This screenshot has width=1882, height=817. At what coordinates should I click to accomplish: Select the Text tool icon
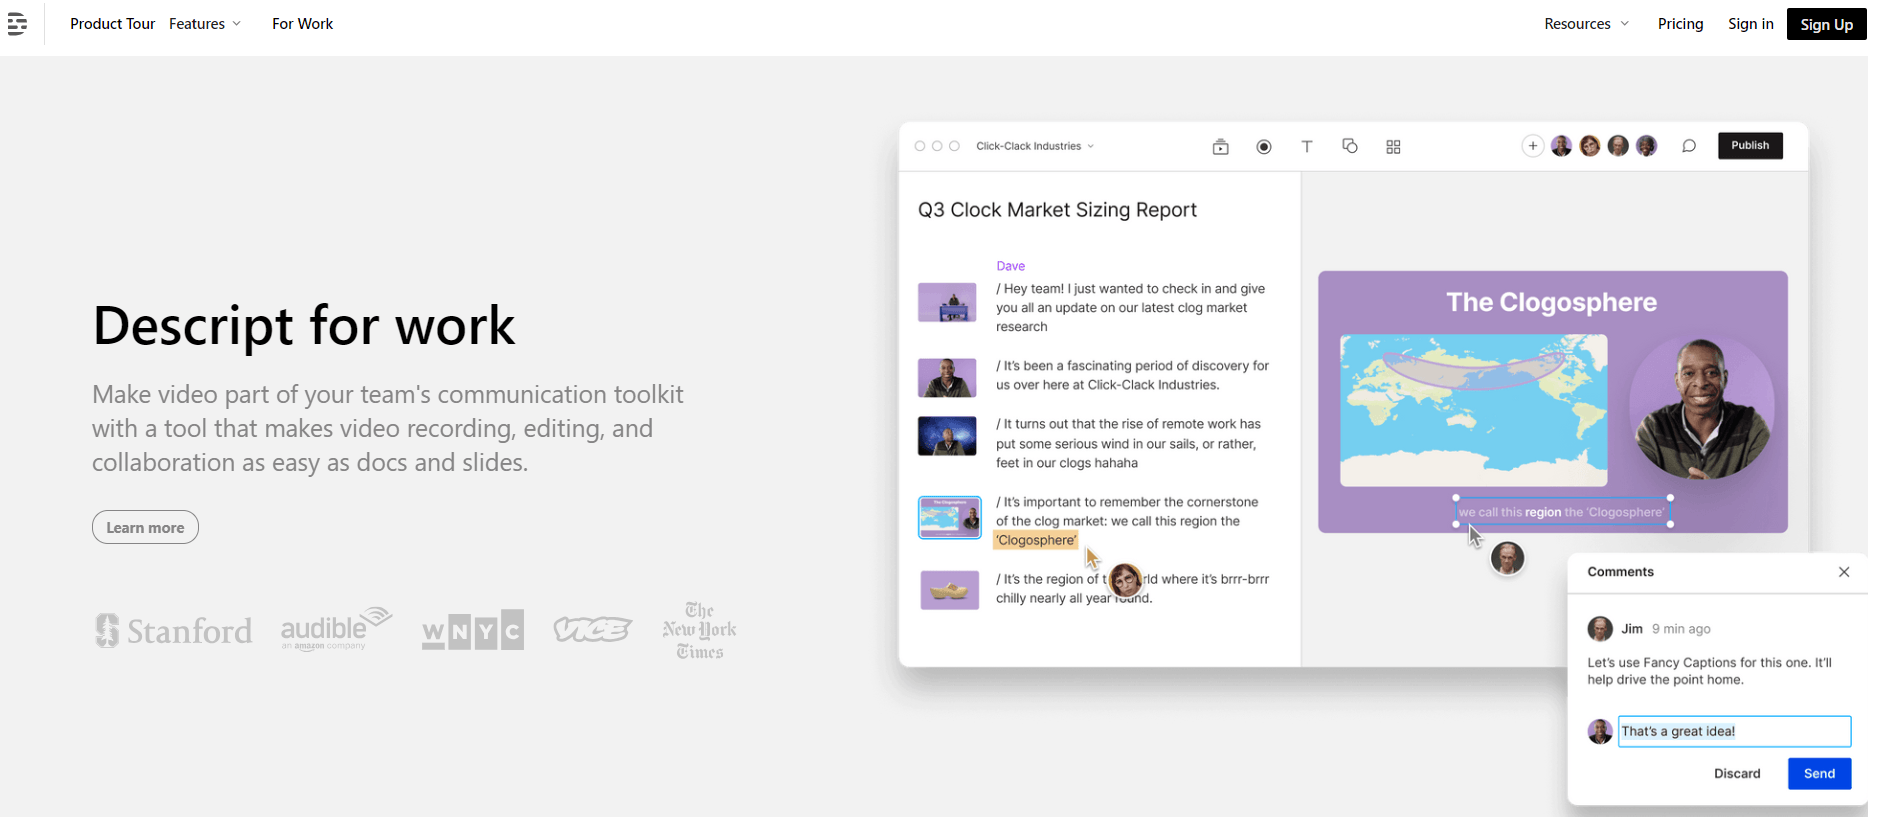click(1307, 147)
